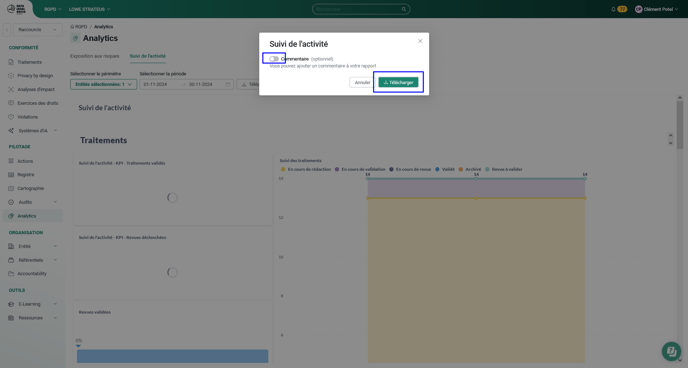Screen dimensions: 688x368
Task: Open the Raccourcis dropdown
Action: coord(37,30)
